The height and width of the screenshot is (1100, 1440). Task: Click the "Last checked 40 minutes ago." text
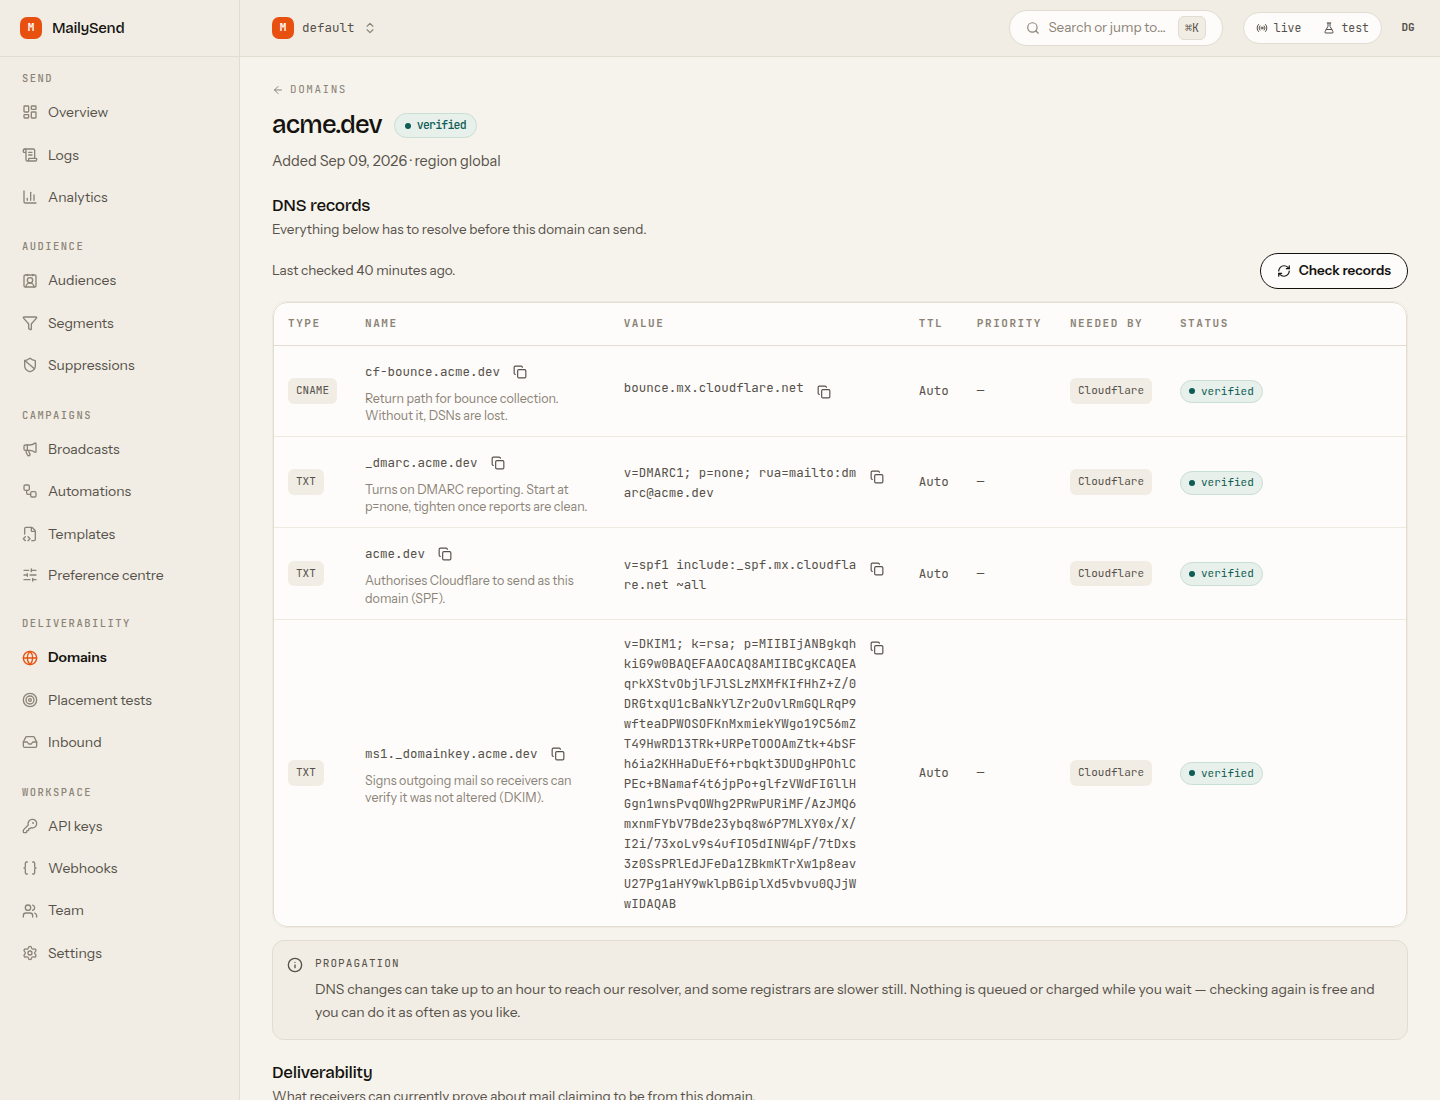point(364,271)
